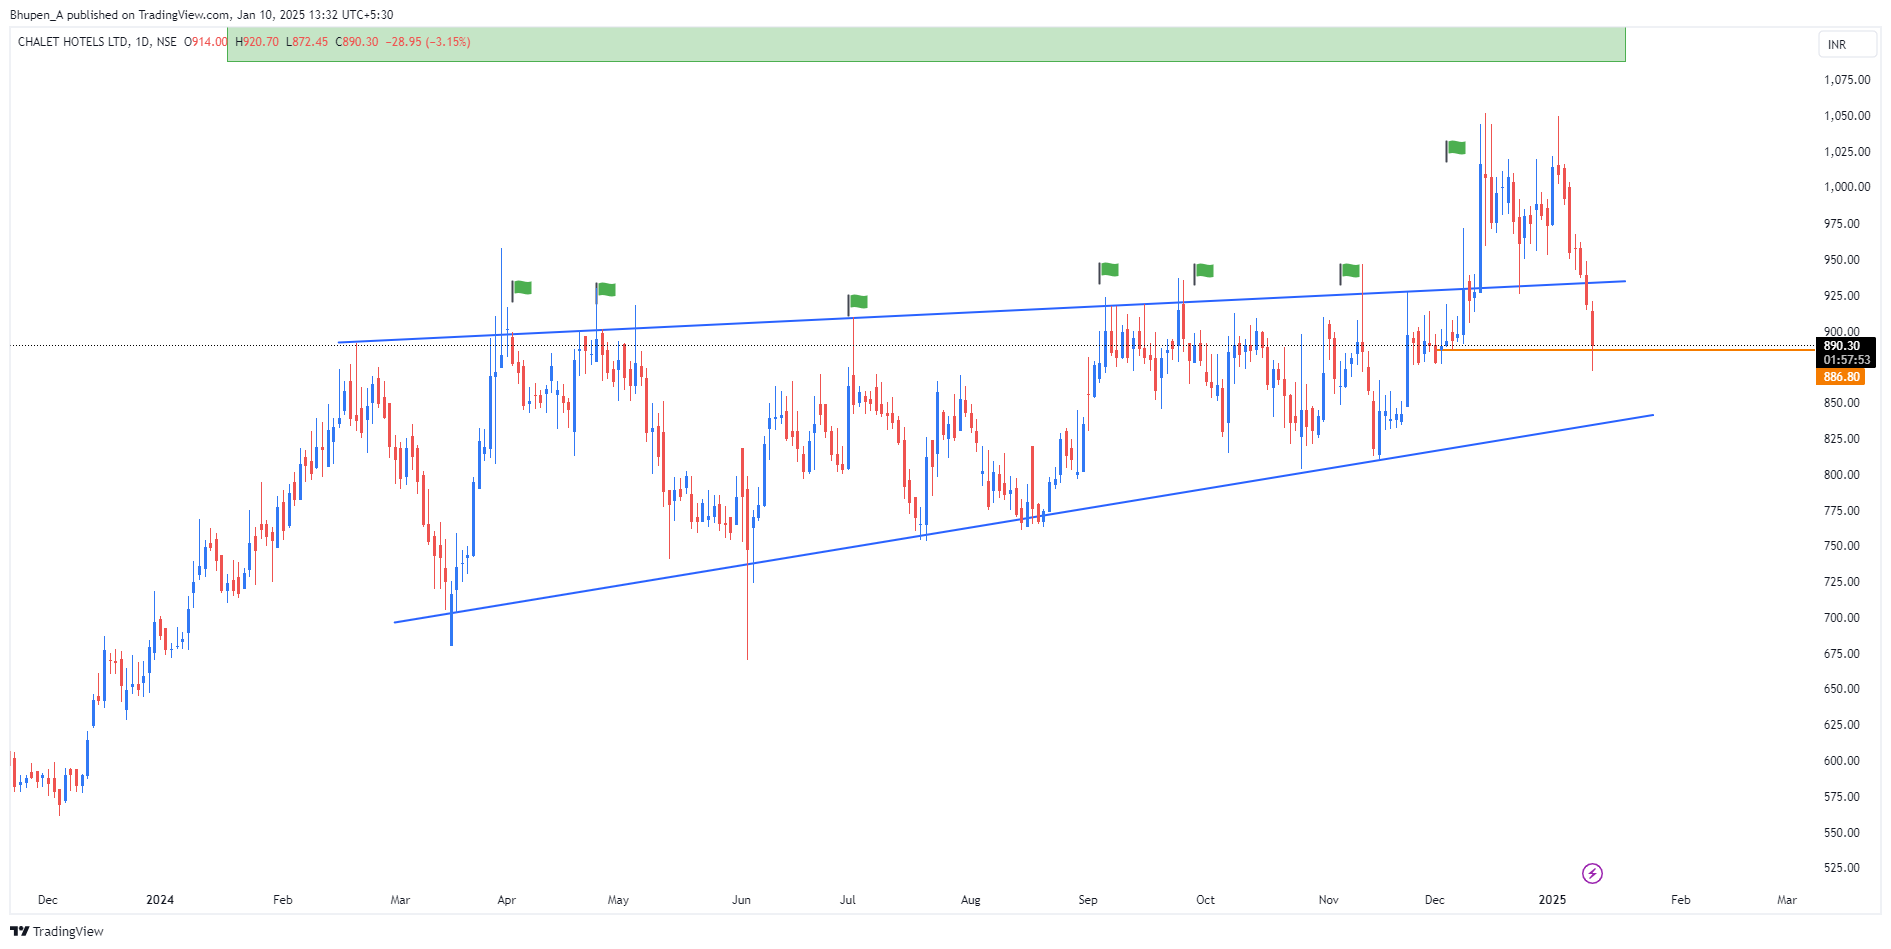Click the close value C890.30
The height and width of the screenshot is (949, 1891).
357,42
